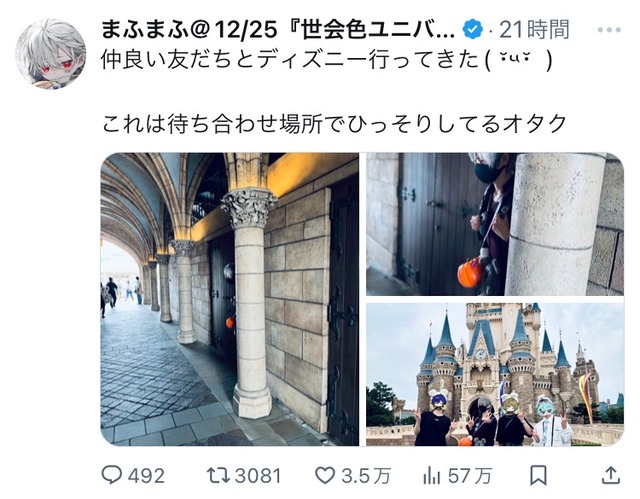Like the tweet with heart icon
This screenshot has width=640, height=499.
tap(325, 475)
